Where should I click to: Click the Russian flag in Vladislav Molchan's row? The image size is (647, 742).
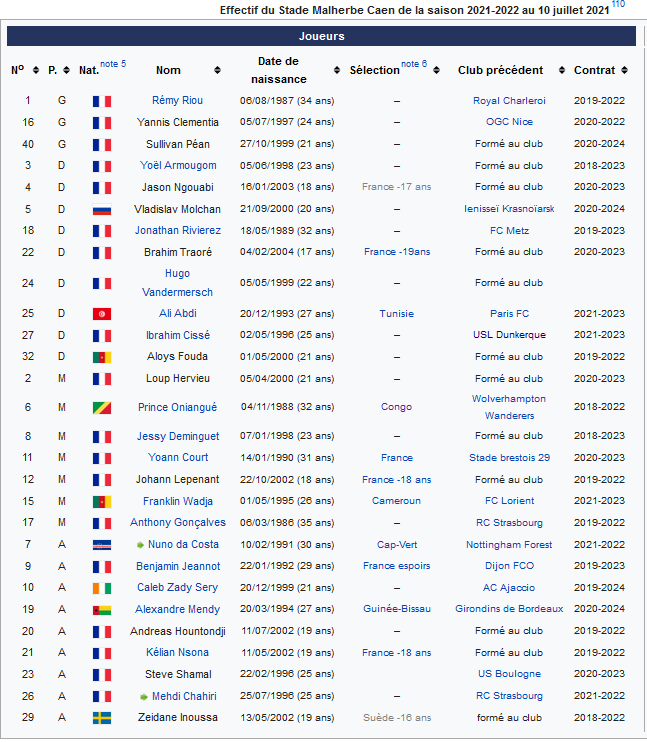pos(101,209)
